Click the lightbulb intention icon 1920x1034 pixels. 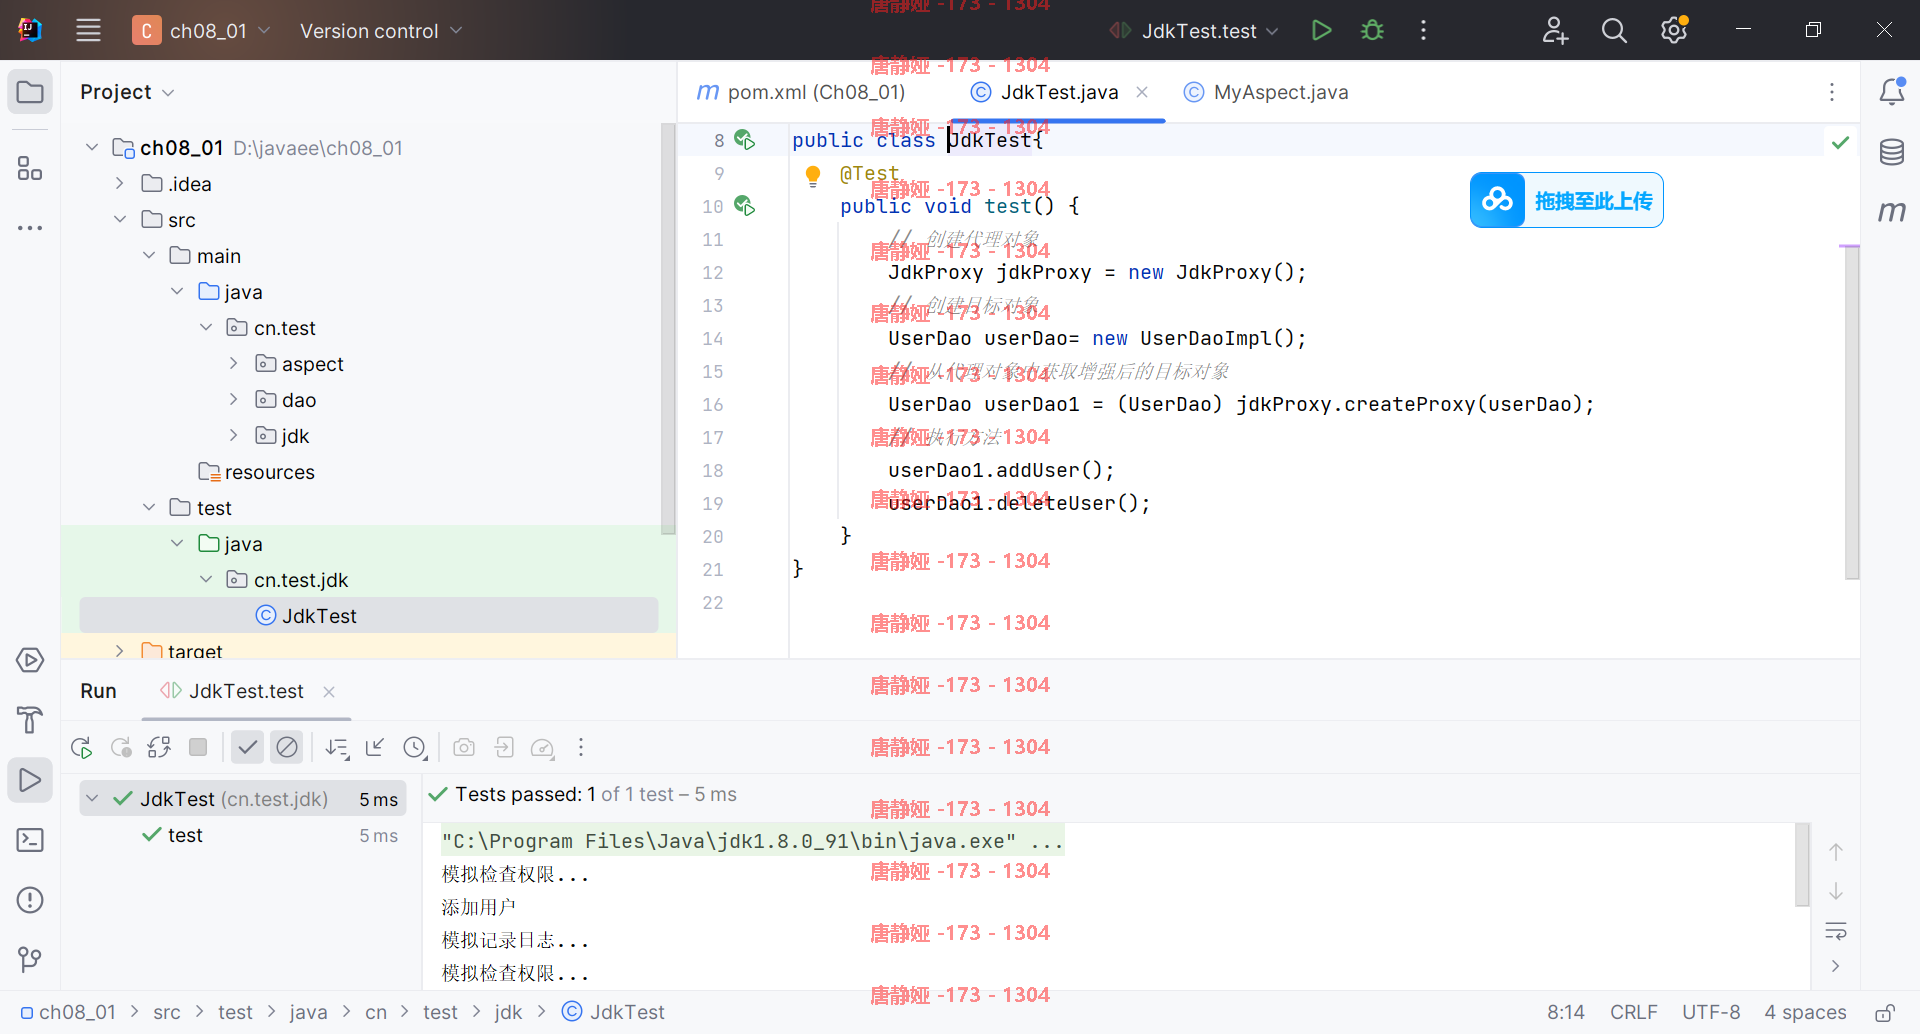point(813,176)
